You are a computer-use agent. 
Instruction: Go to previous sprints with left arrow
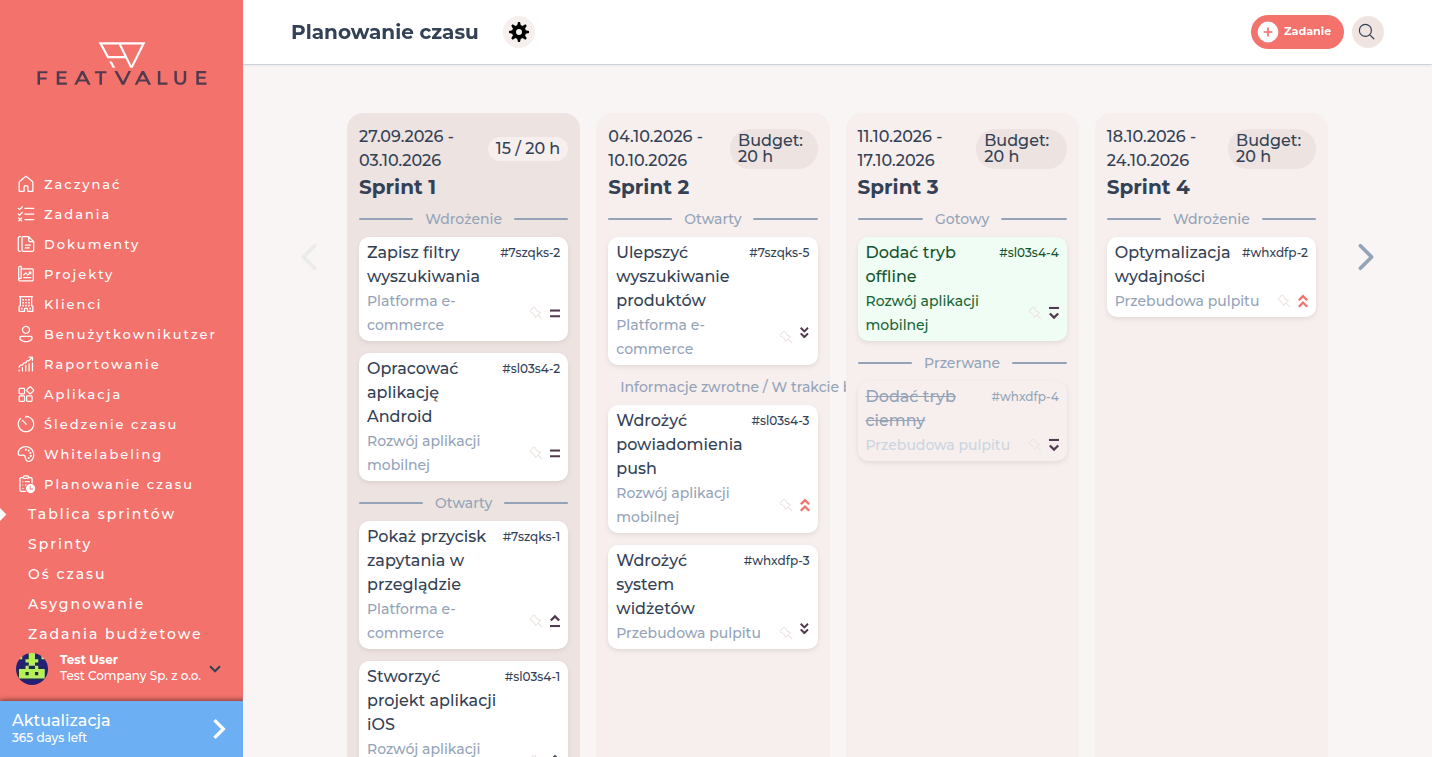(309, 257)
